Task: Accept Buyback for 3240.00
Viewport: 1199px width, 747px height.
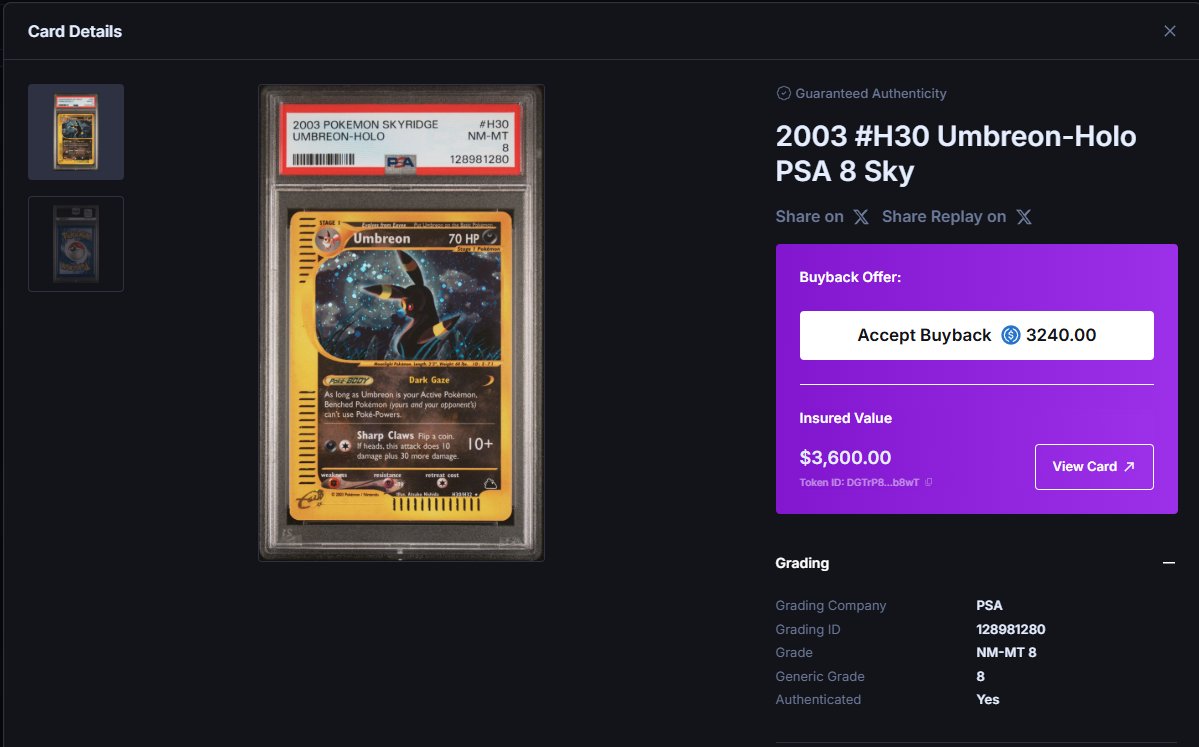Action: (x=976, y=335)
